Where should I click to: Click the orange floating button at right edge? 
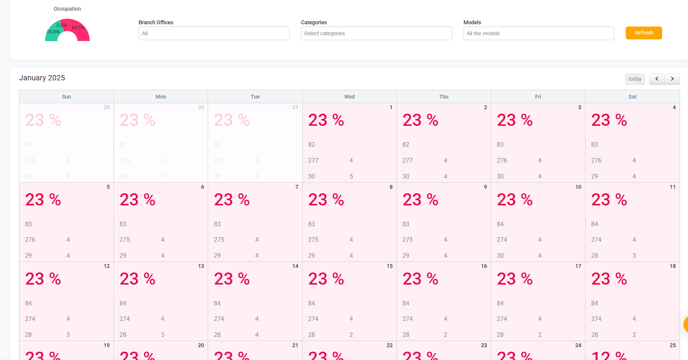685,325
